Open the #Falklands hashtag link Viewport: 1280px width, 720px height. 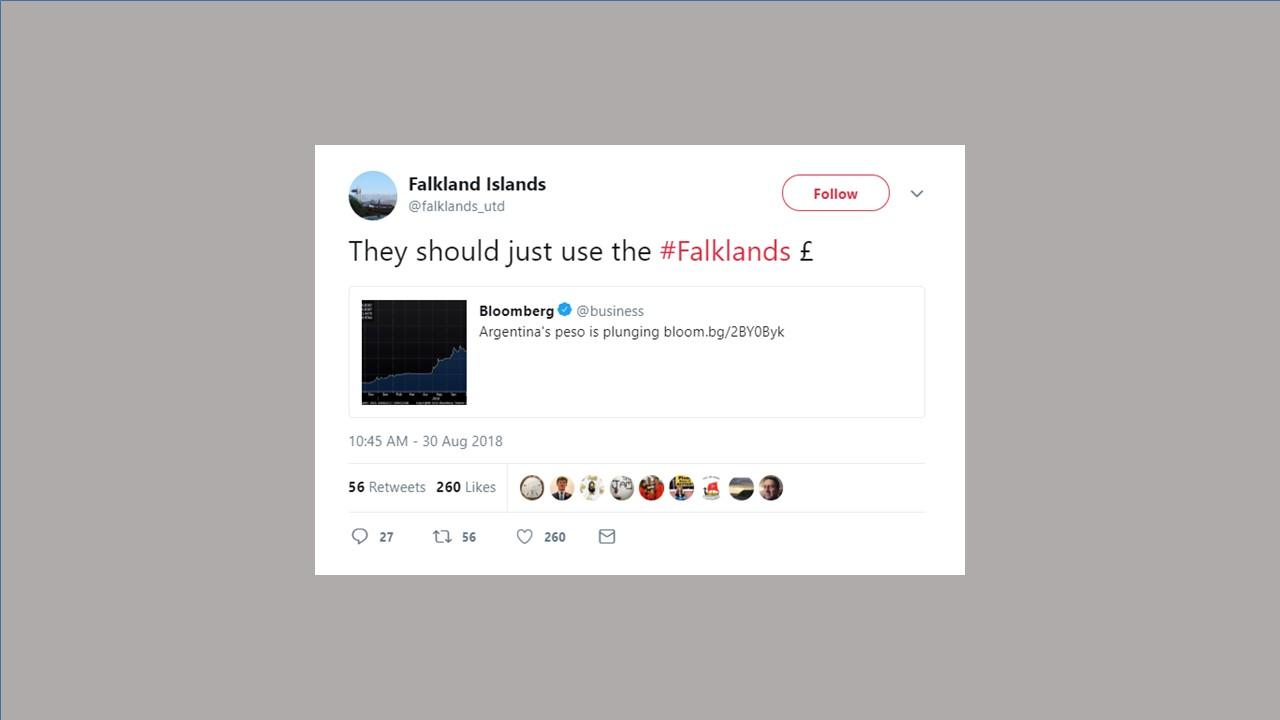point(725,251)
